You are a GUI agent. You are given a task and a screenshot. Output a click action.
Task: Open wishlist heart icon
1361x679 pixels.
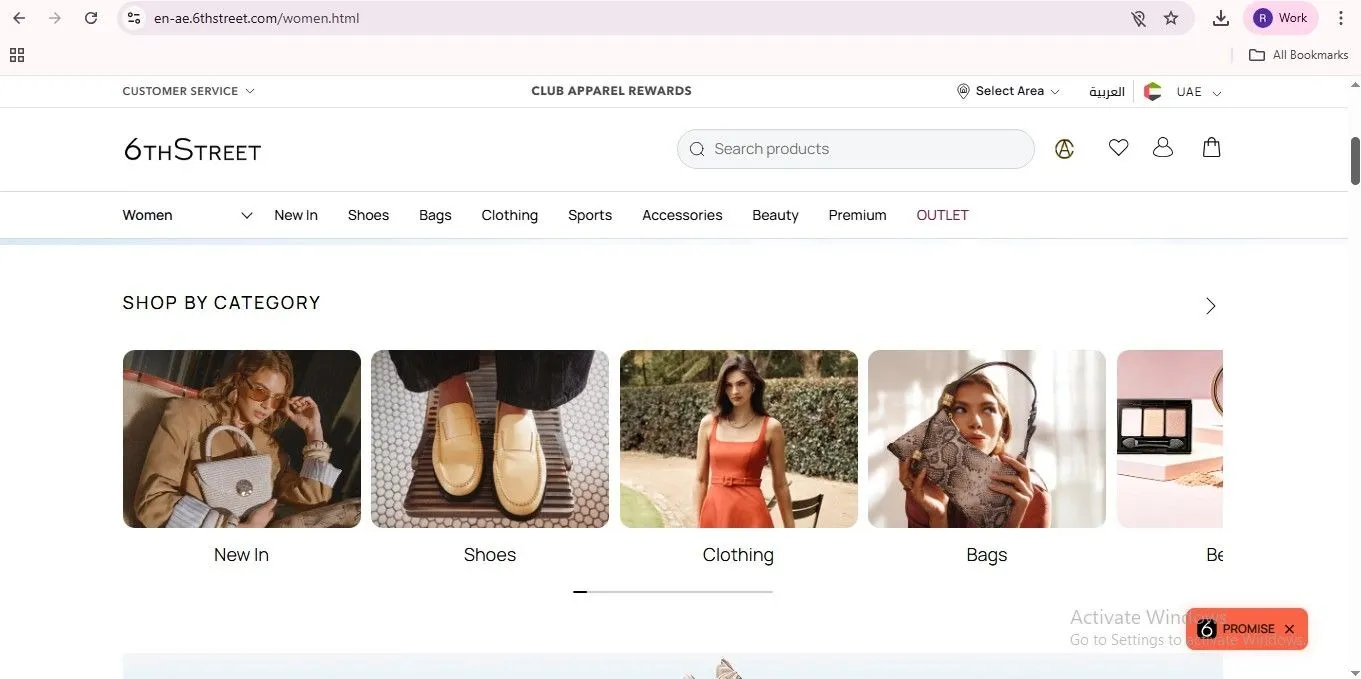(x=1118, y=148)
